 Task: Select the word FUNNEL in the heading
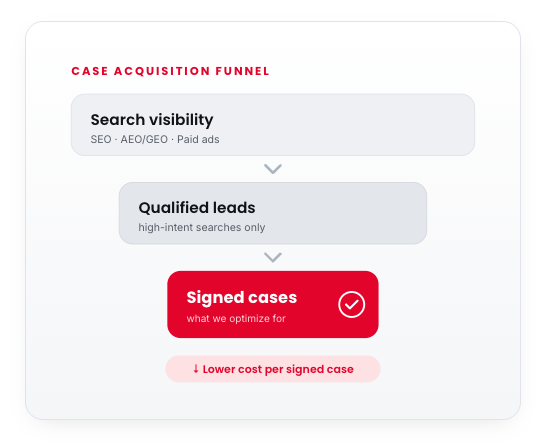point(242,71)
